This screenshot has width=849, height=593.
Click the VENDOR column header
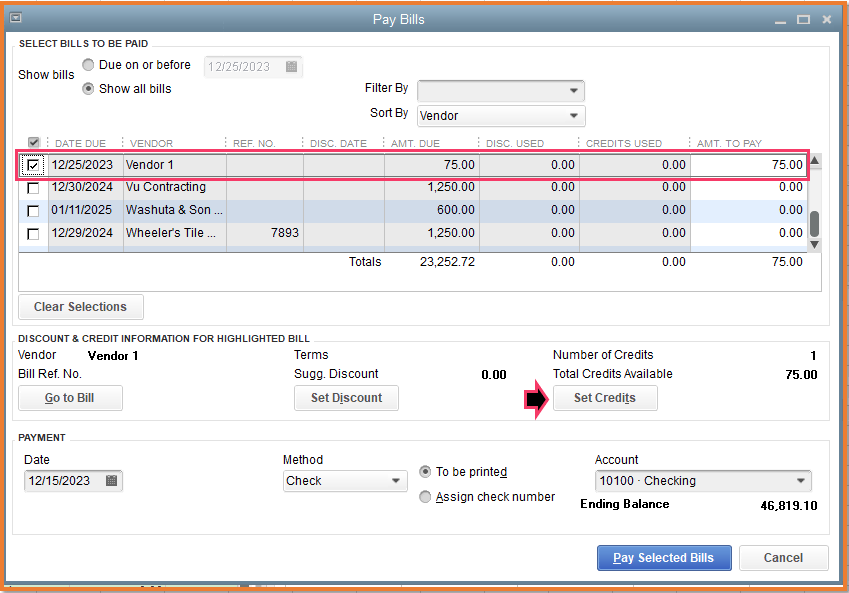151,144
